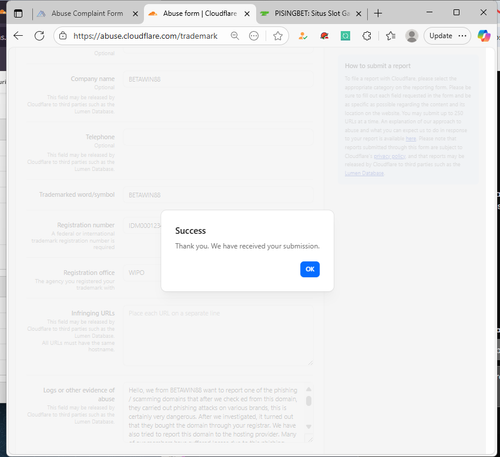Viewport: 500px width, 457px height.
Task: Click scroll-down arrow of evidence text area
Action: [309, 426]
